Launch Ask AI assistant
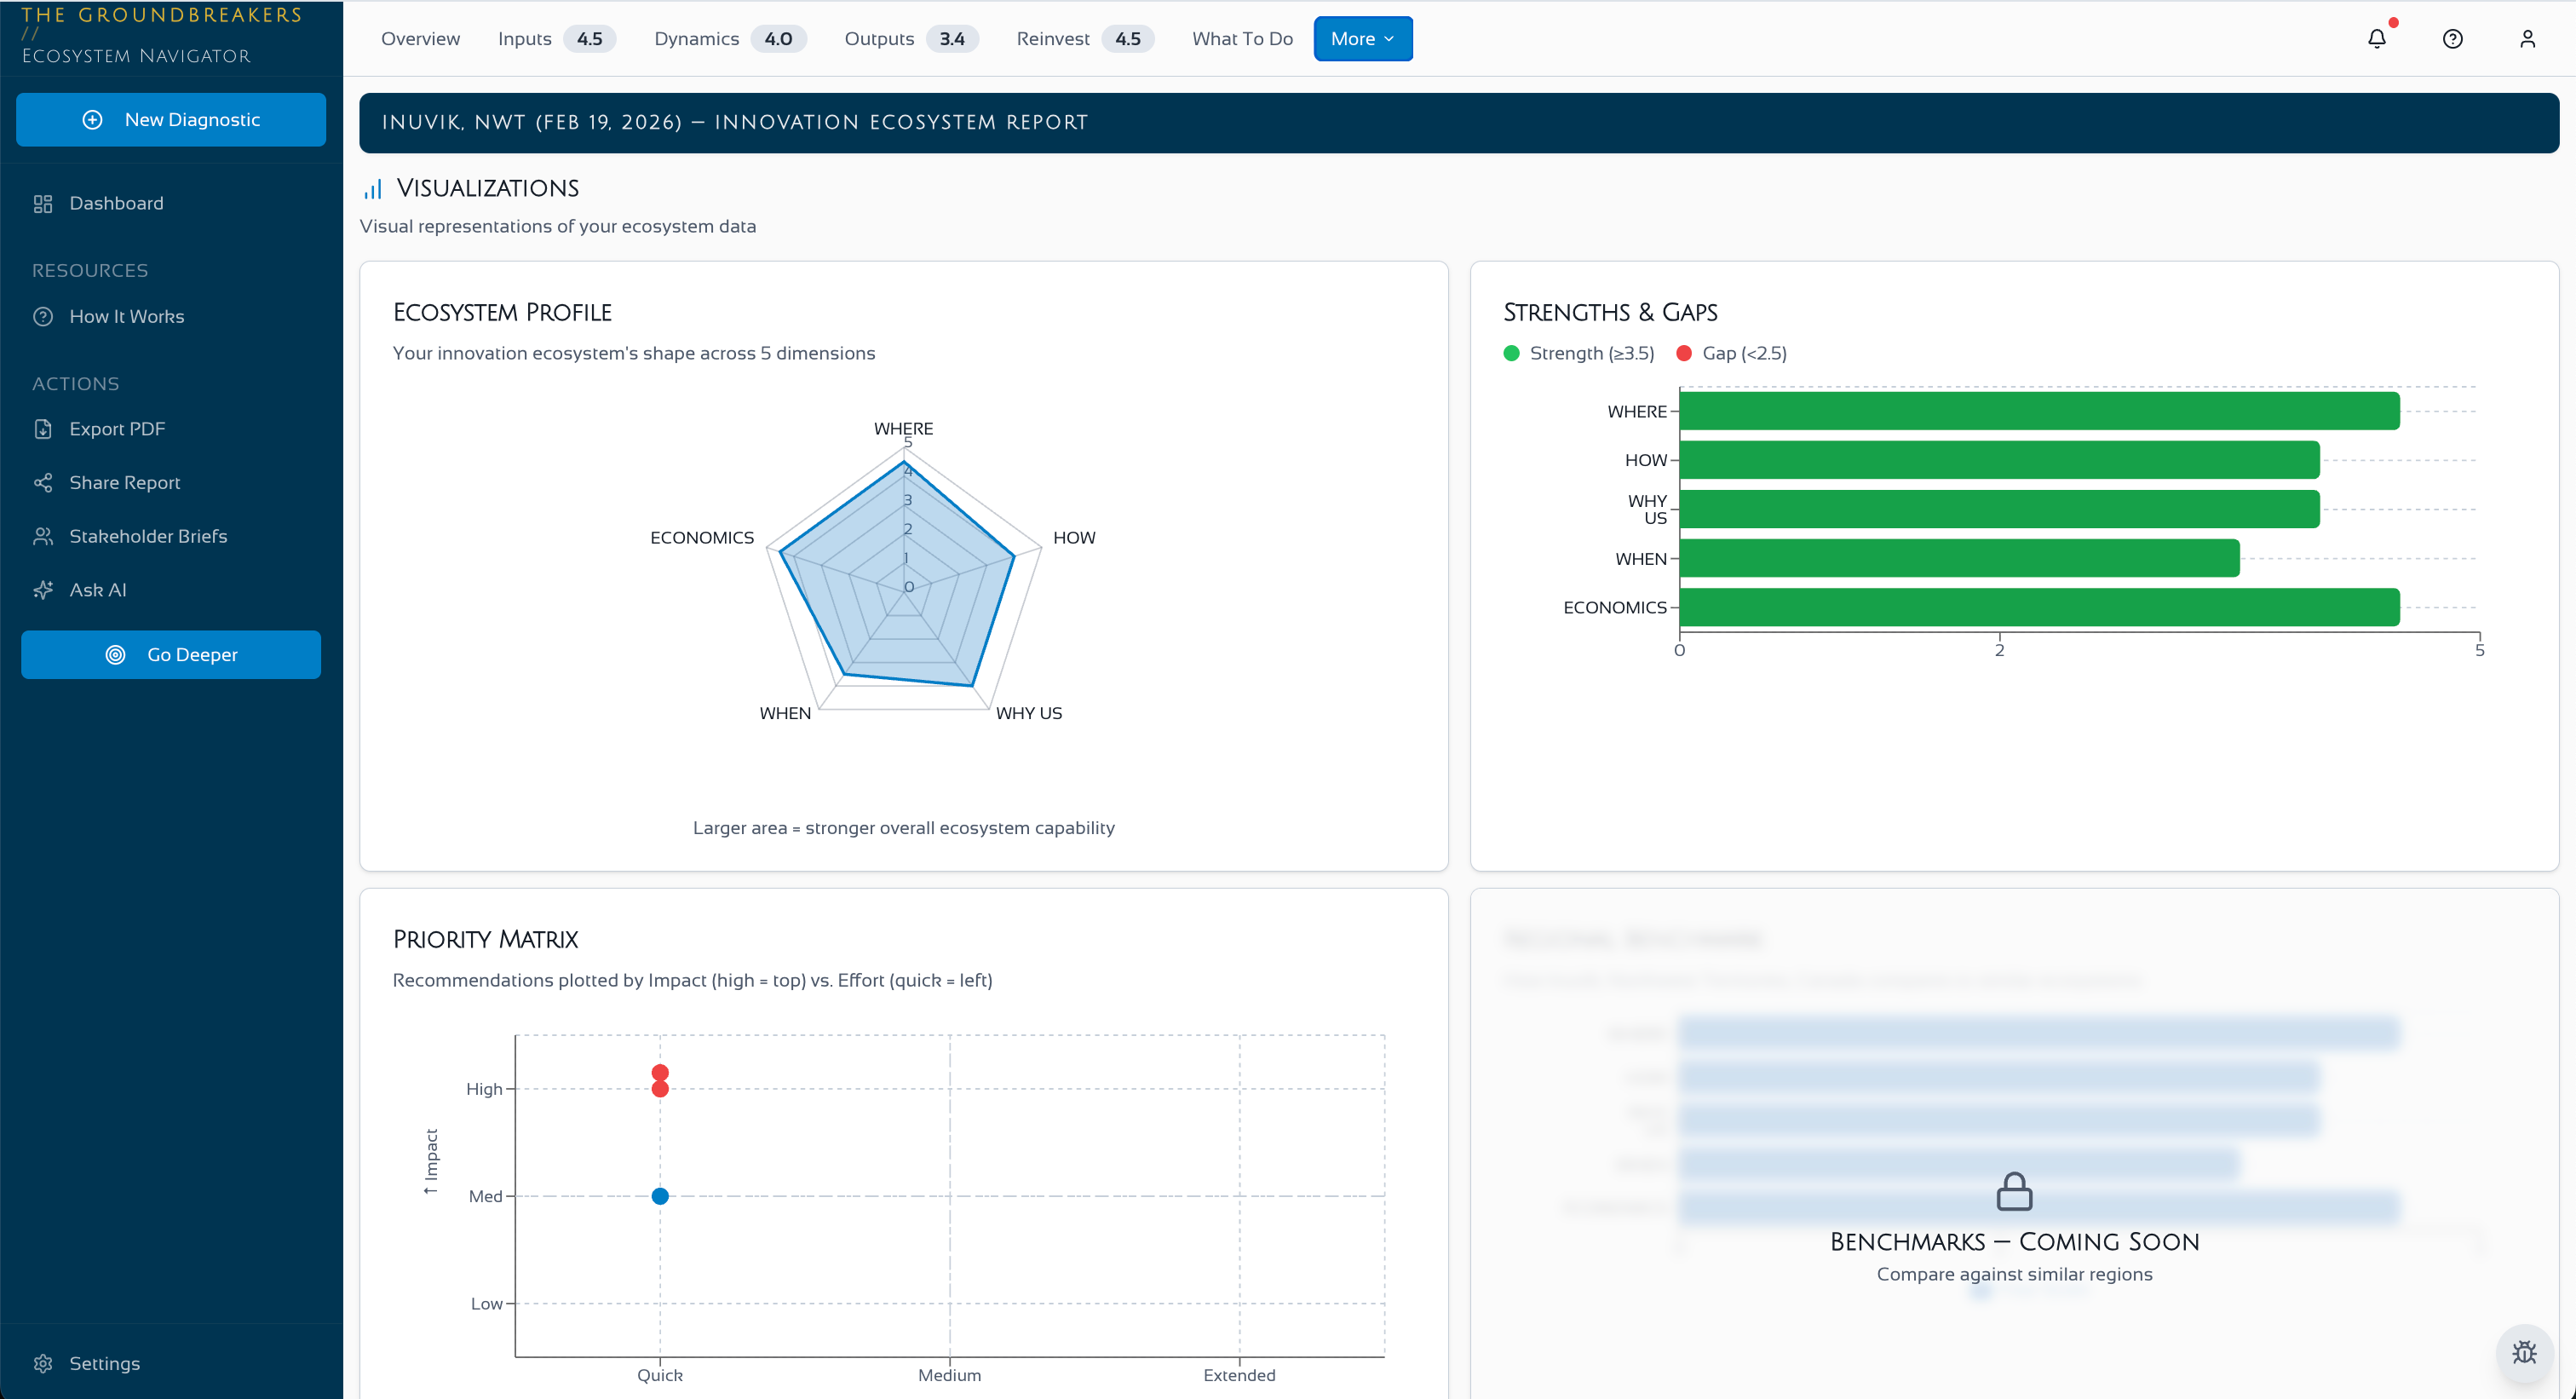 pyautogui.click(x=97, y=590)
